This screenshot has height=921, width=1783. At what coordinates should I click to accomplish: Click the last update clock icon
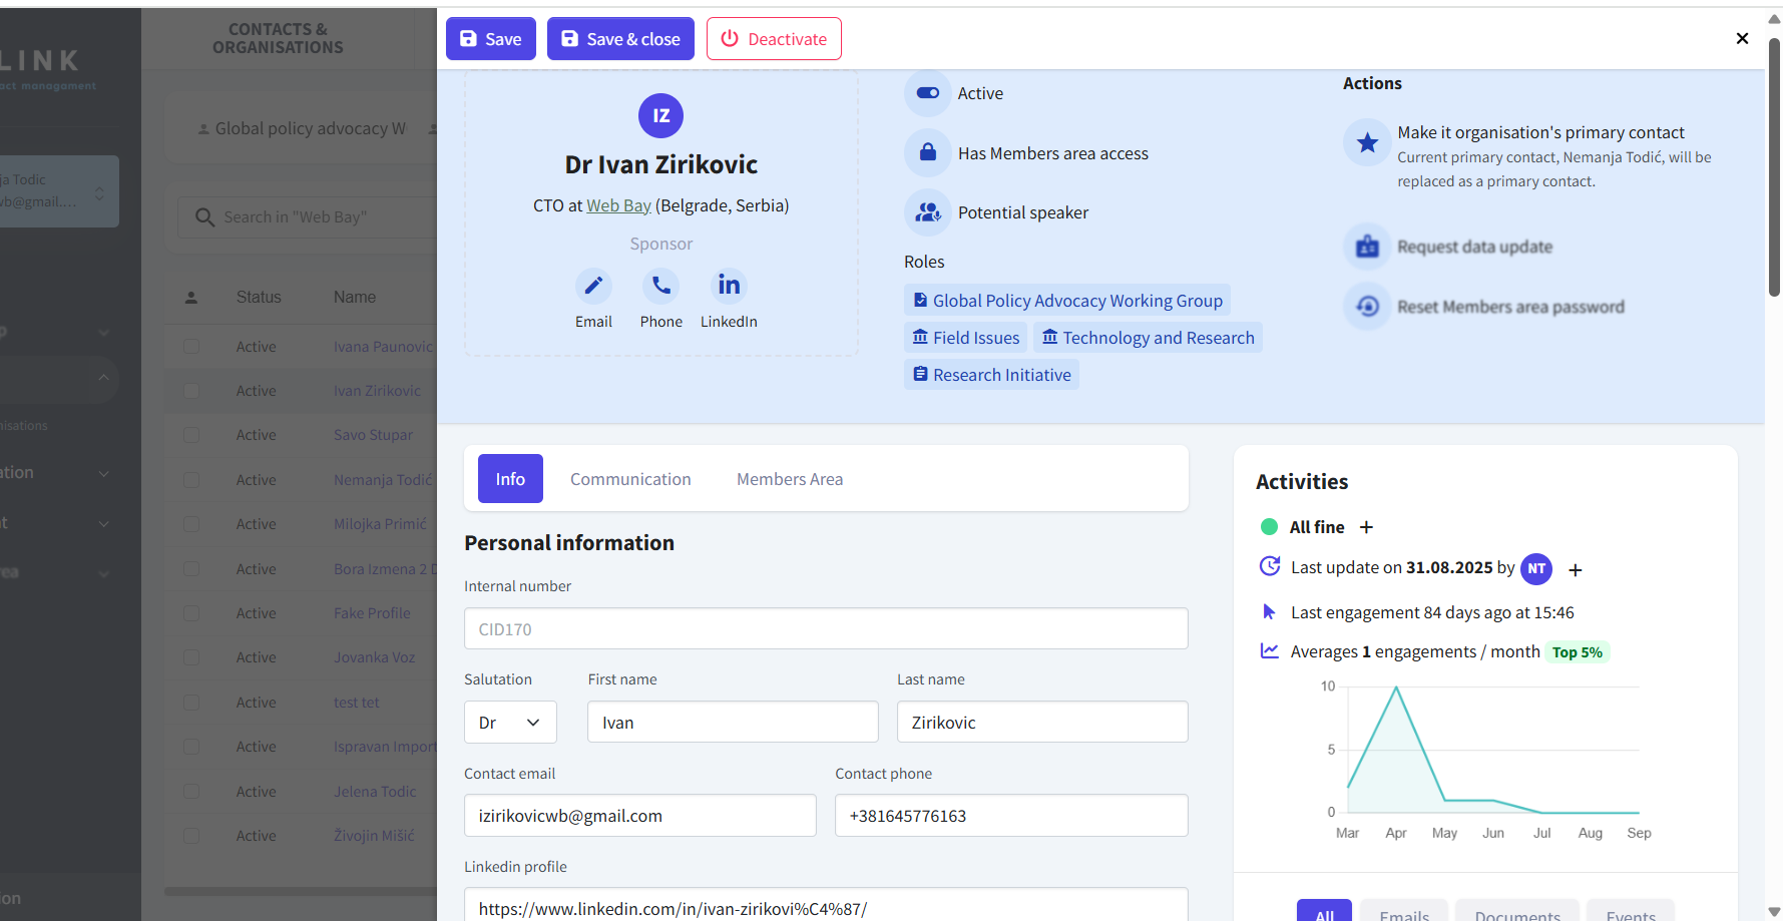click(1269, 566)
